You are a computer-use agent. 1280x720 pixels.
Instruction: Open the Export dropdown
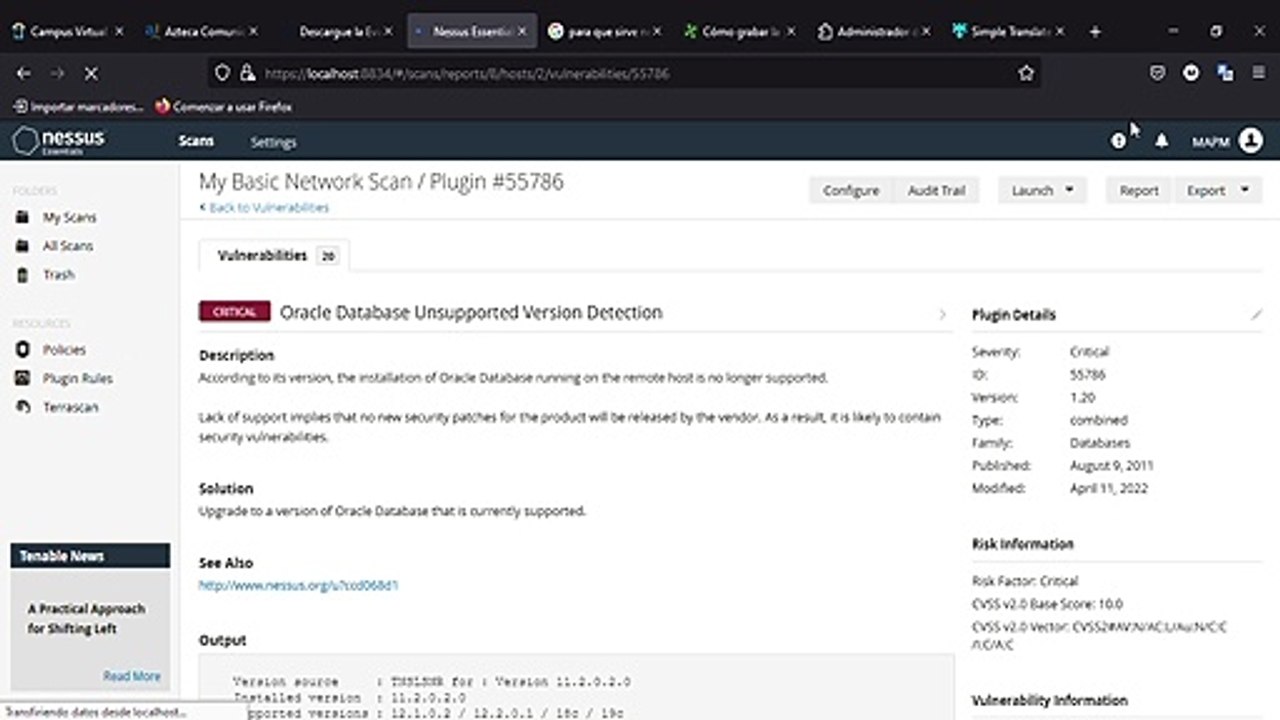[x=1217, y=190]
